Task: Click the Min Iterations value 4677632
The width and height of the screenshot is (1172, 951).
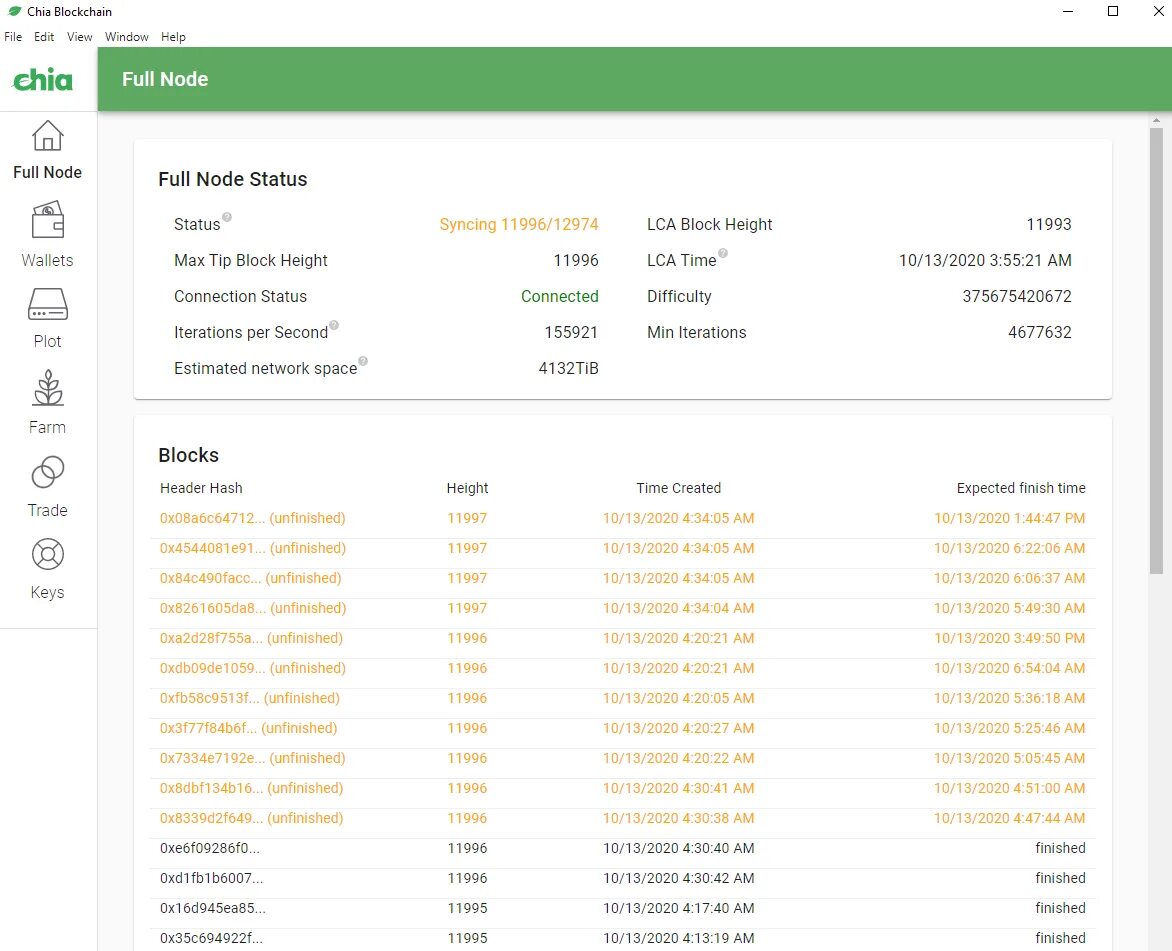Action: click(1040, 332)
